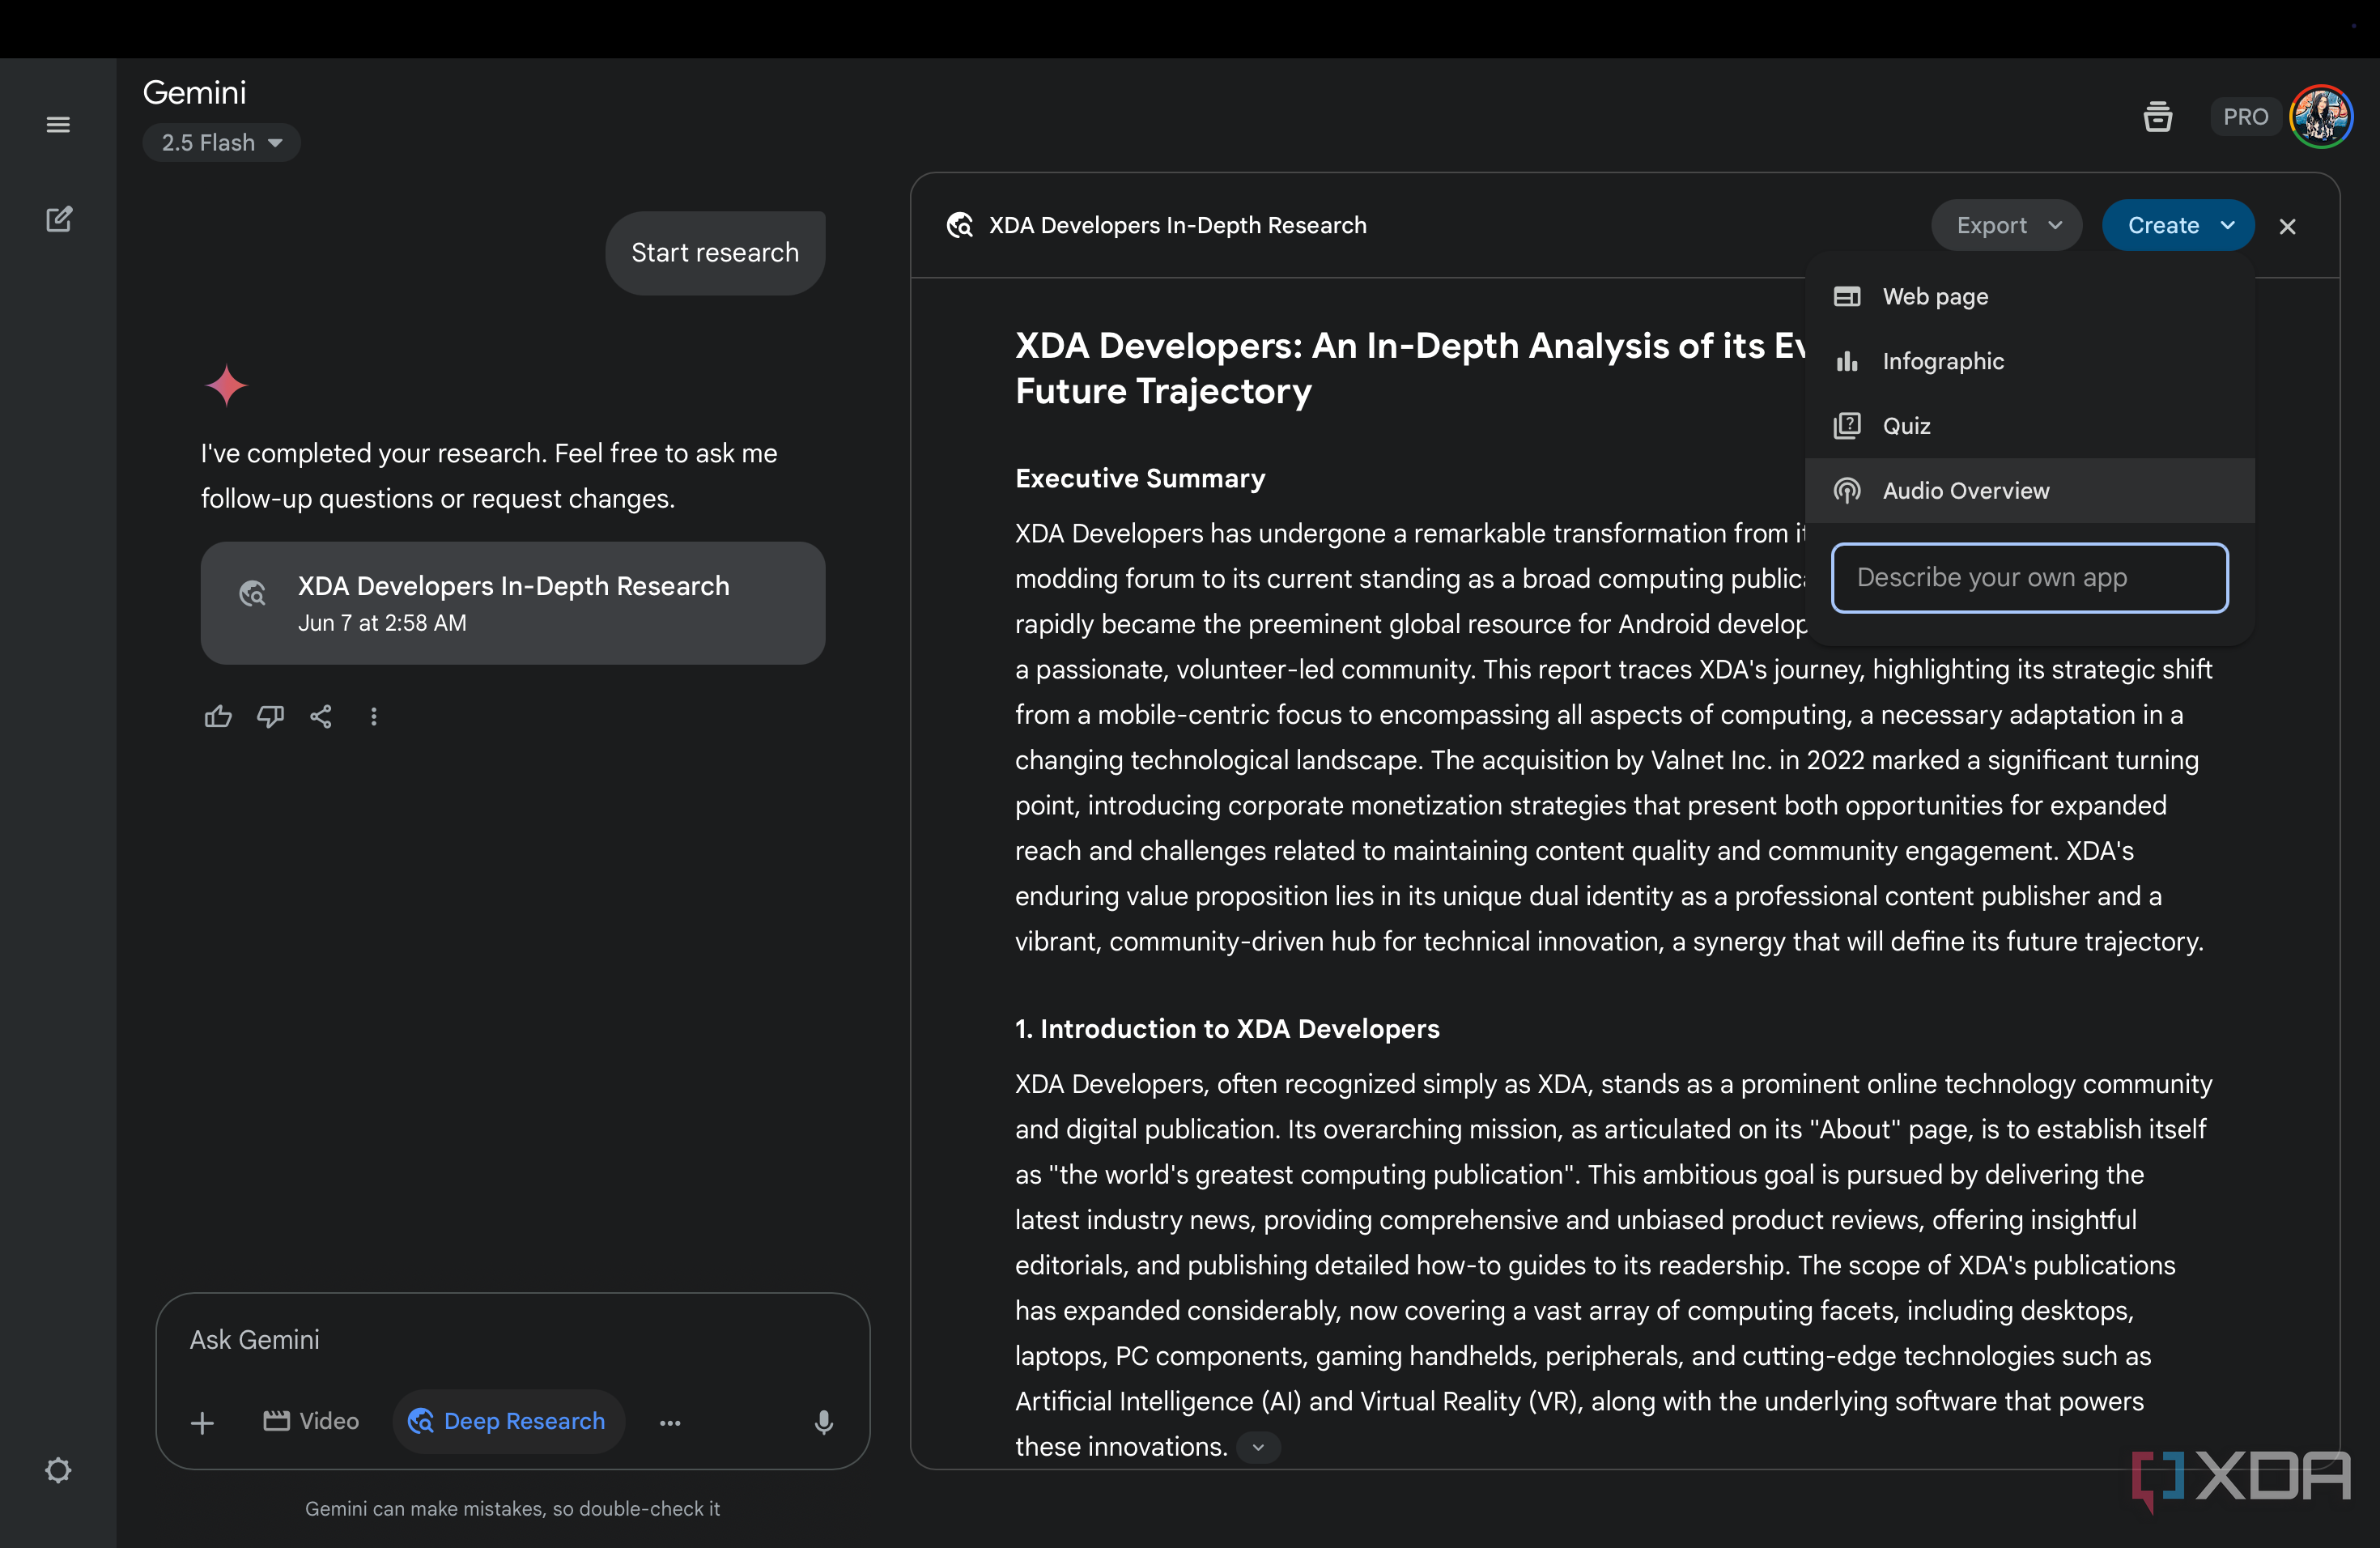The image size is (2380, 1548).
Task: Start a new chat with compose icon
Action: tap(59, 219)
